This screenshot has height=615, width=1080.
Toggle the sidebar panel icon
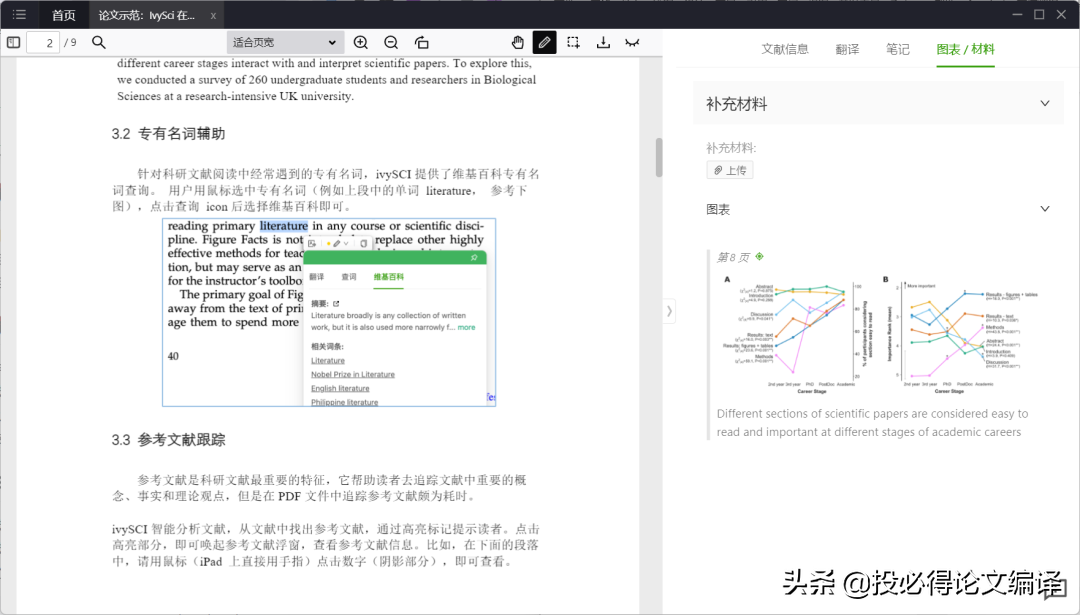(13, 43)
